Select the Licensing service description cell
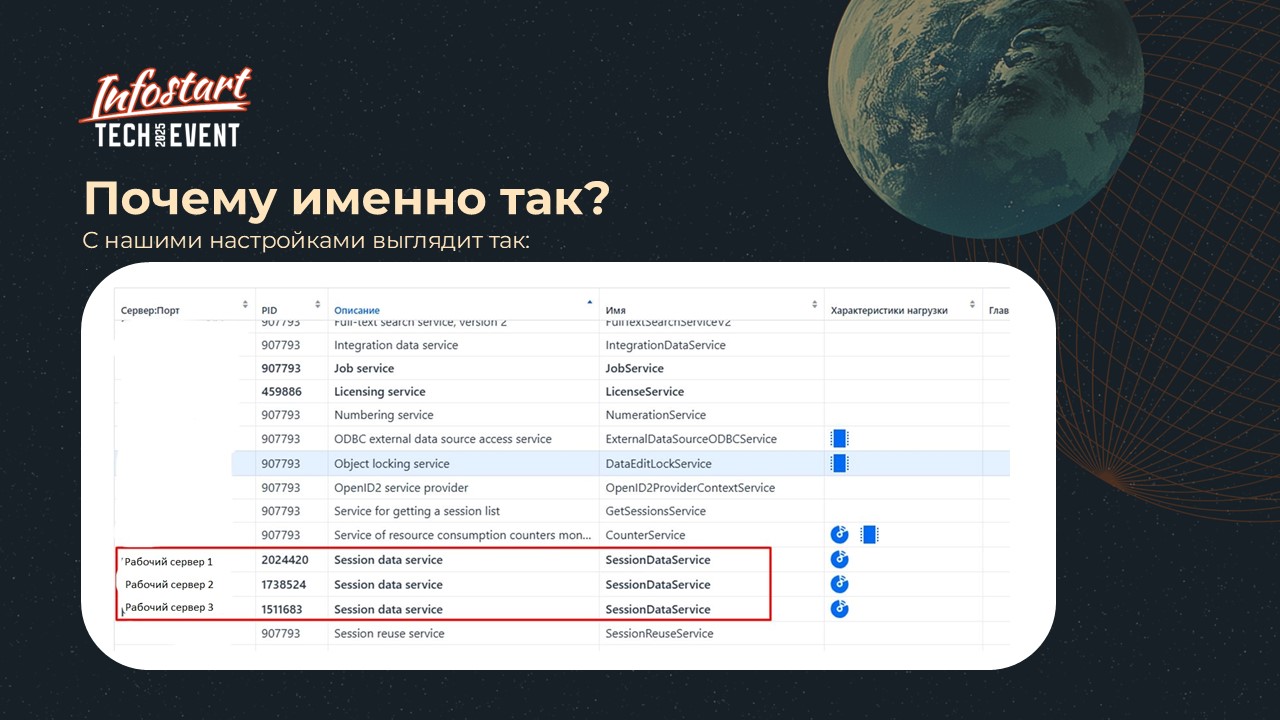 click(x=380, y=392)
